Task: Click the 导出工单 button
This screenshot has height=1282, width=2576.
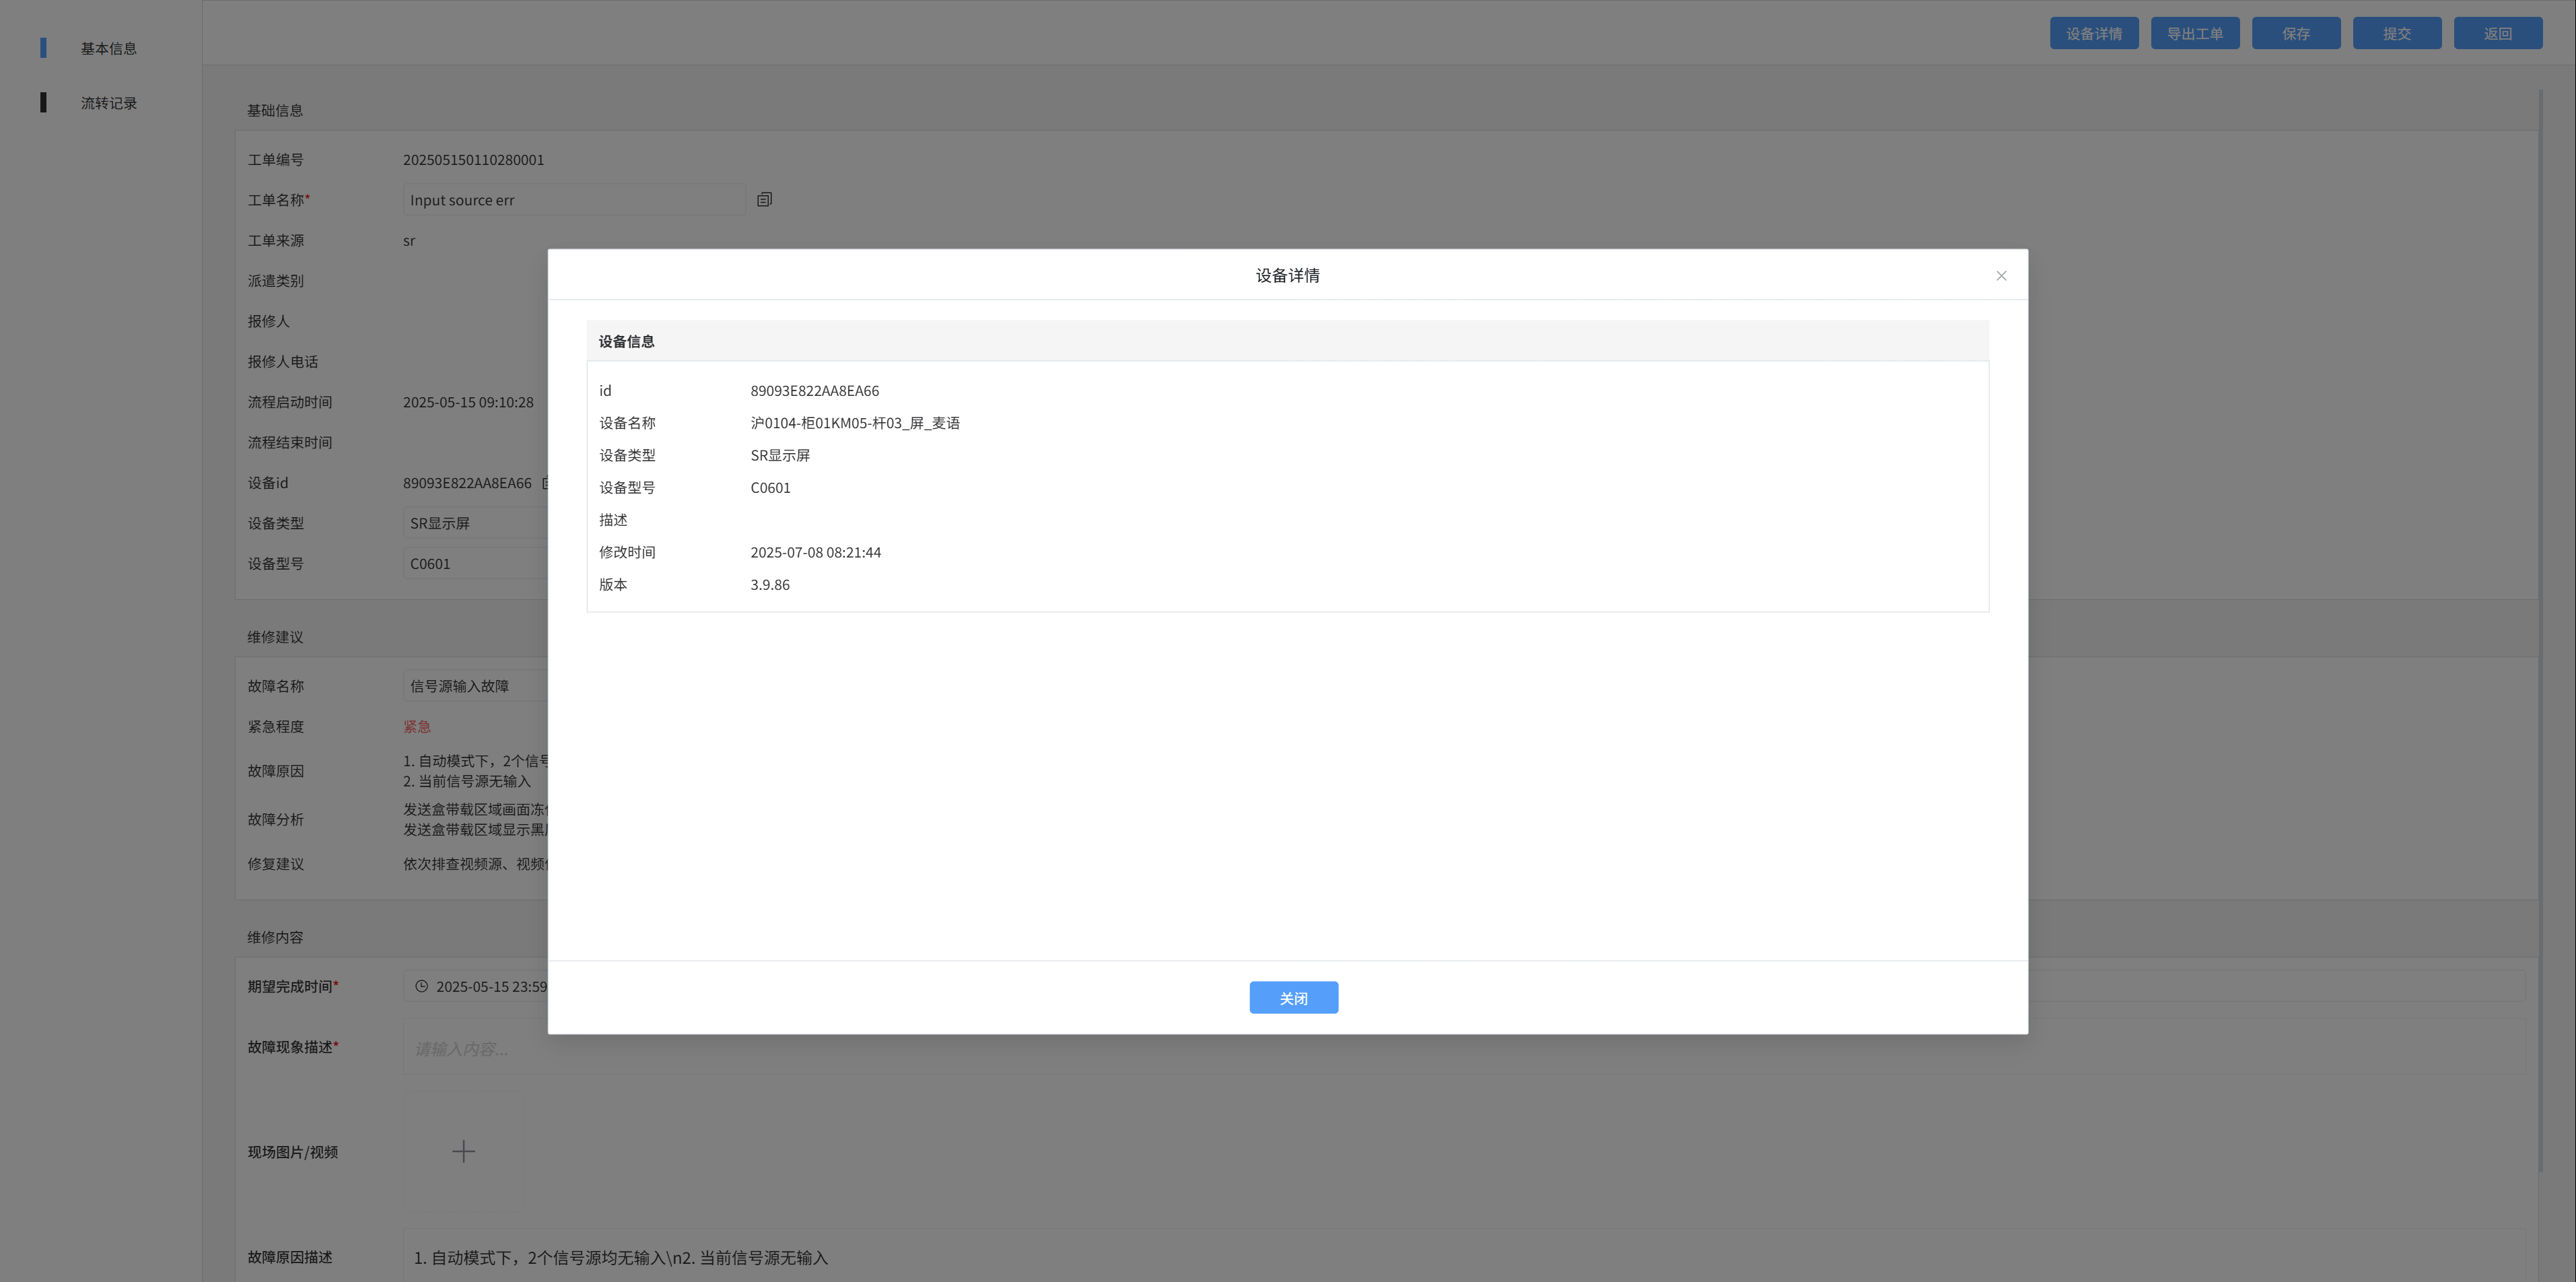Action: coord(2195,33)
